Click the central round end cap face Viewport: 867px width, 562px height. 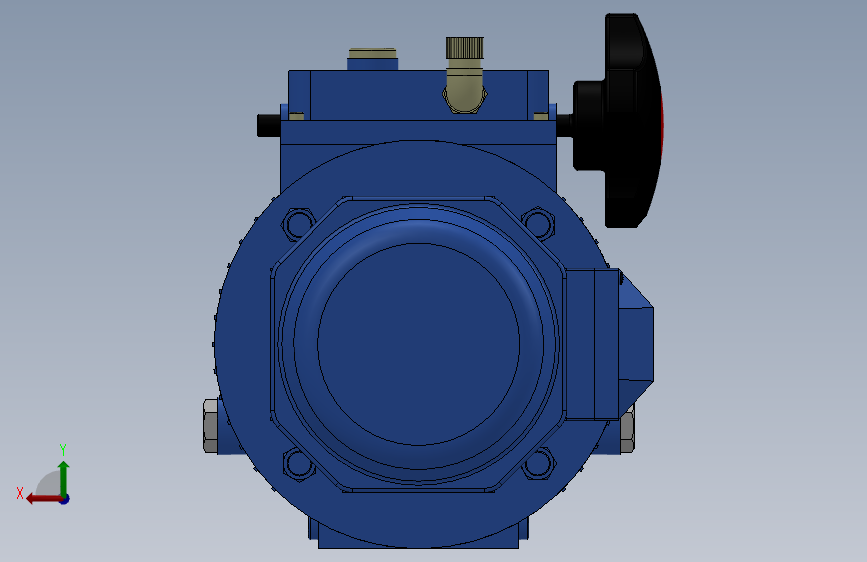418,344
